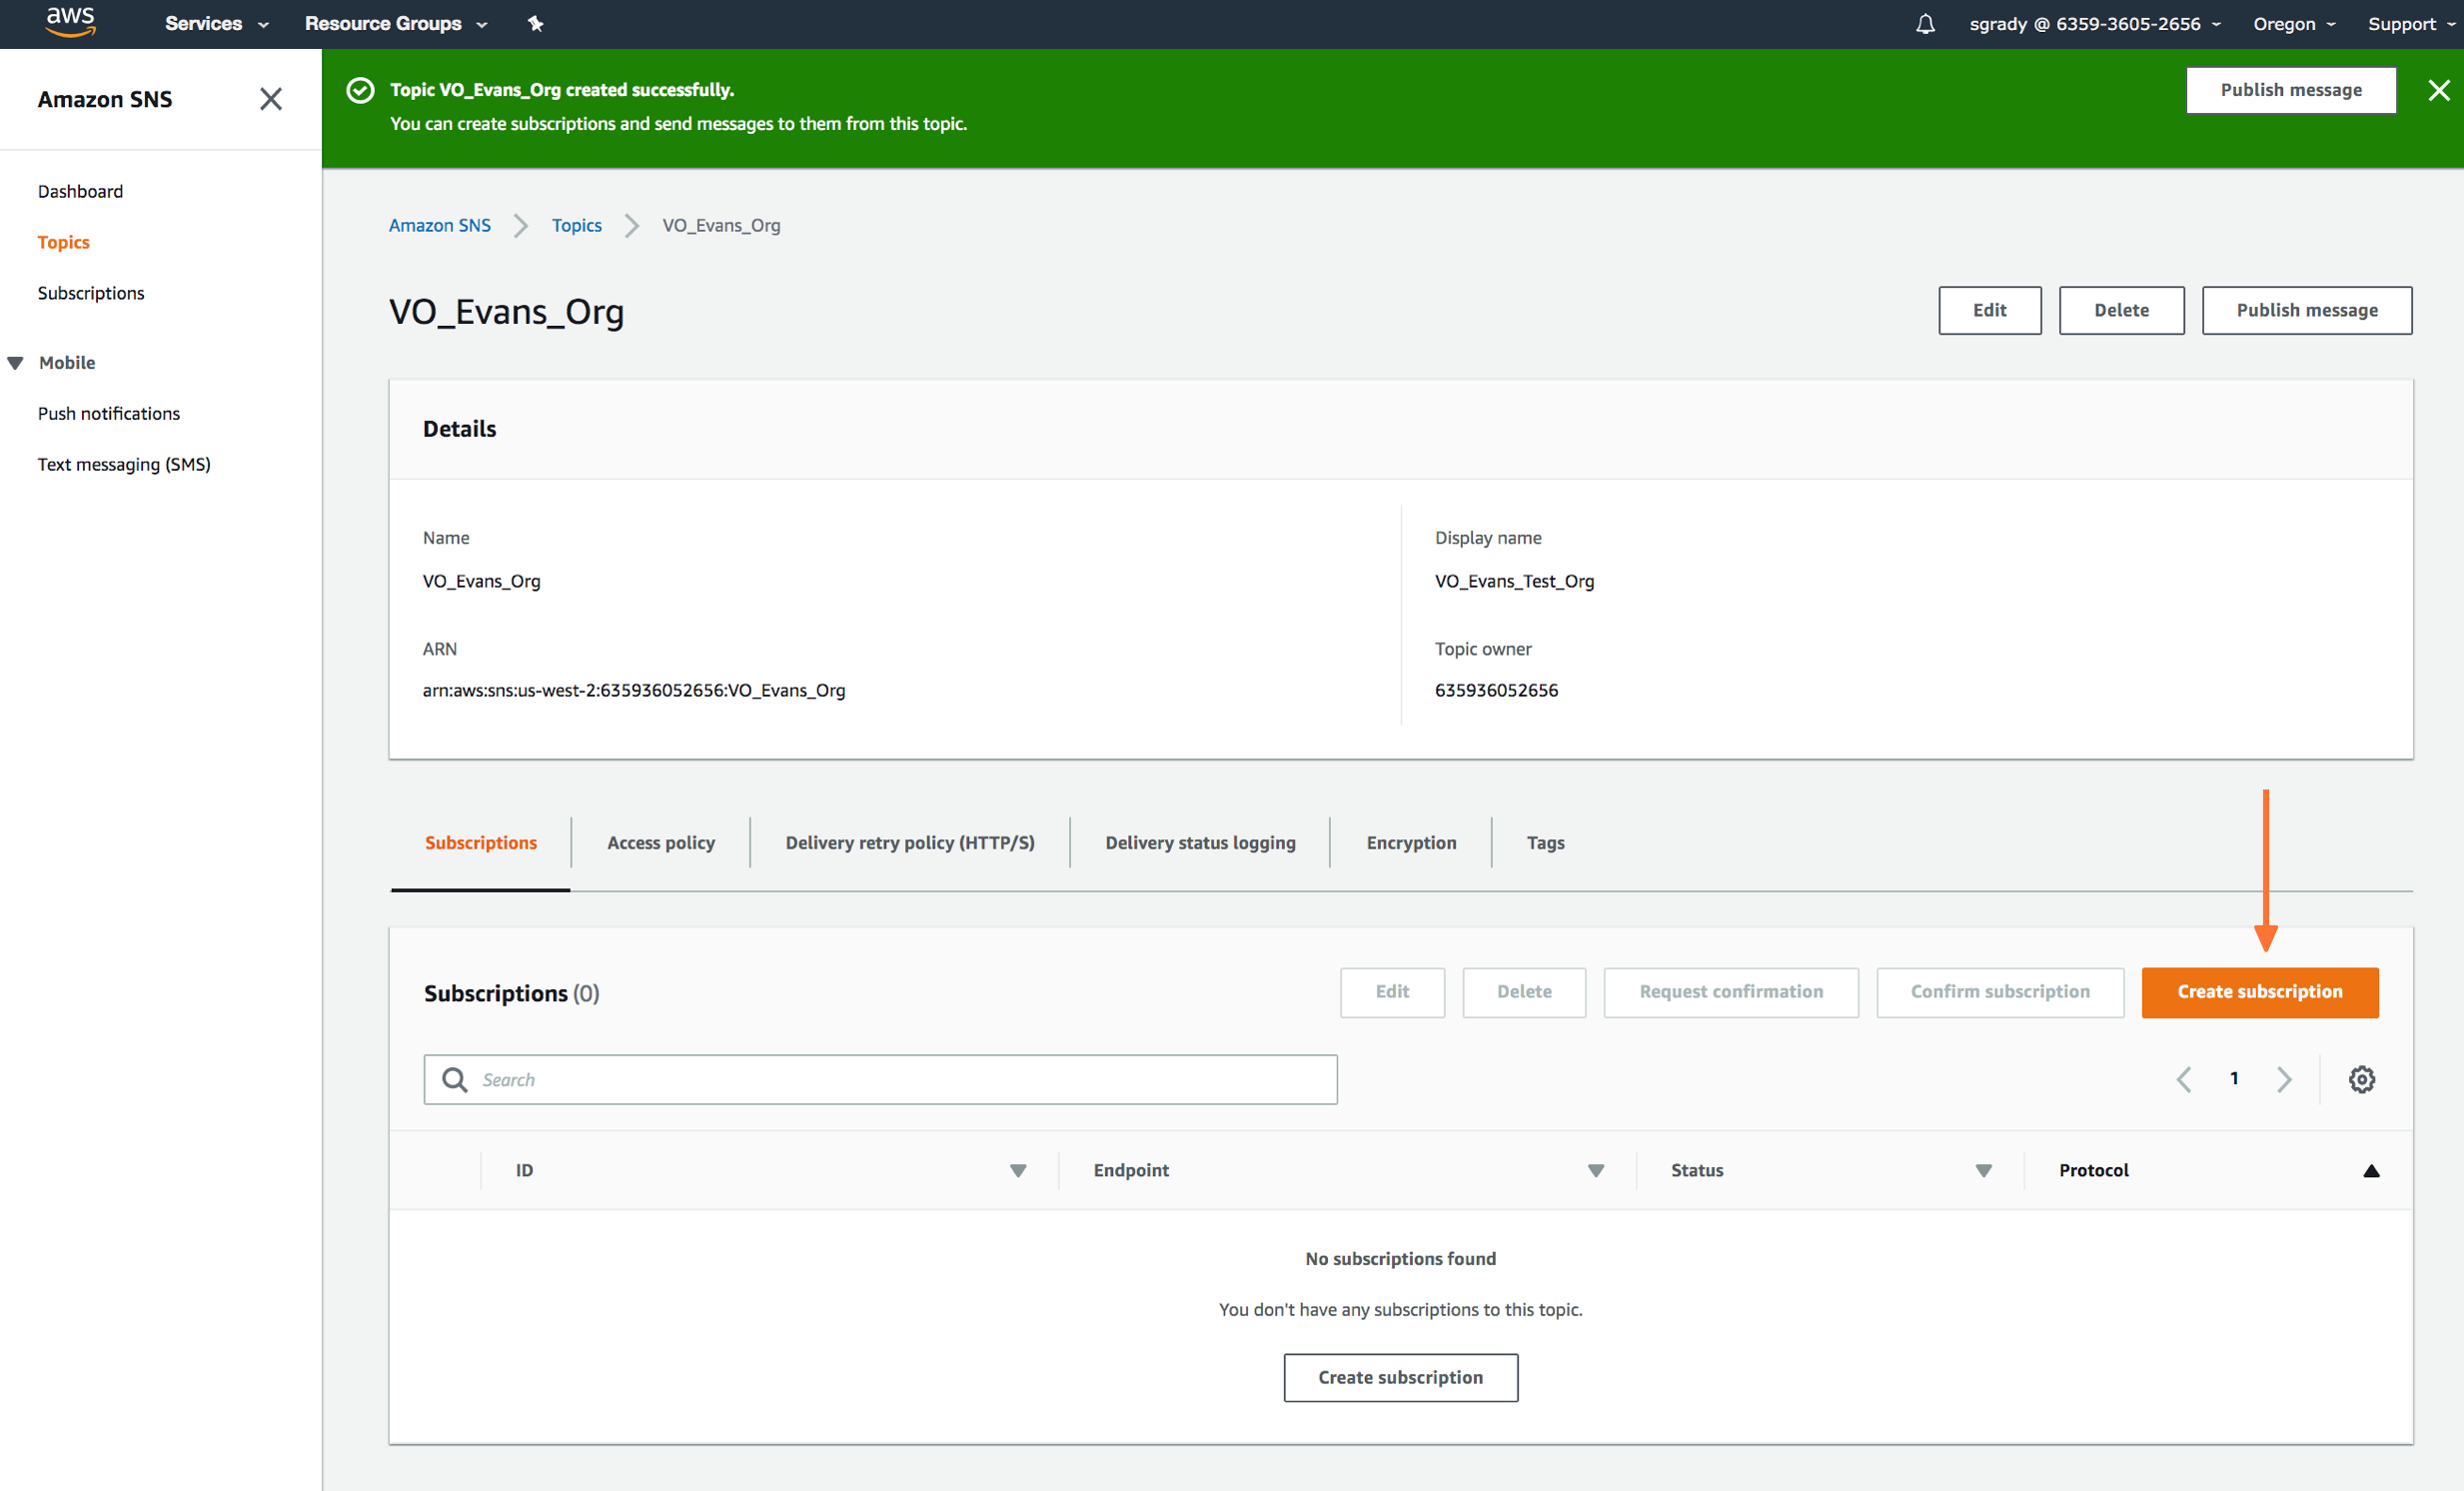Click the next page arrow
This screenshot has height=1491, width=2464.
coord(2285,1079)
